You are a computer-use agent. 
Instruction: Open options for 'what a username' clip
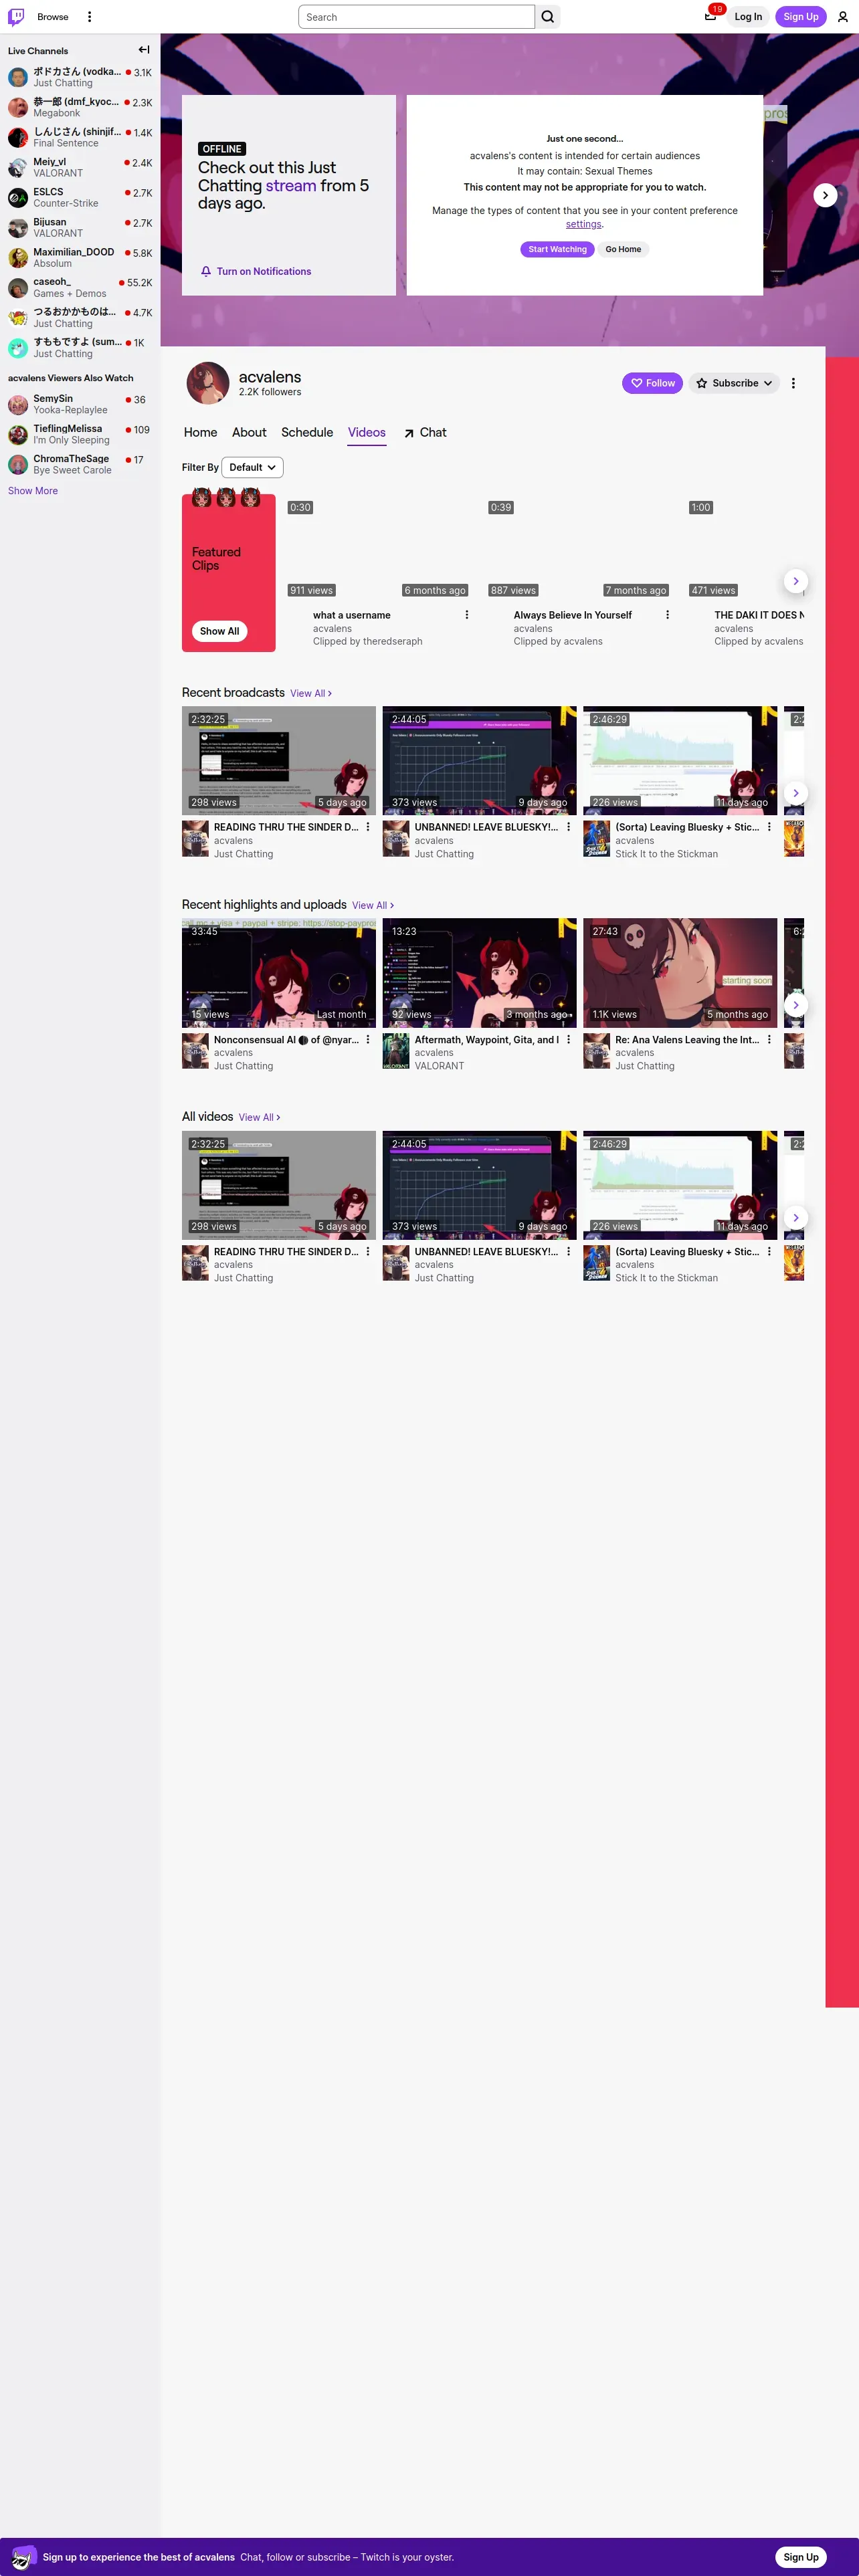coord(467,615)
